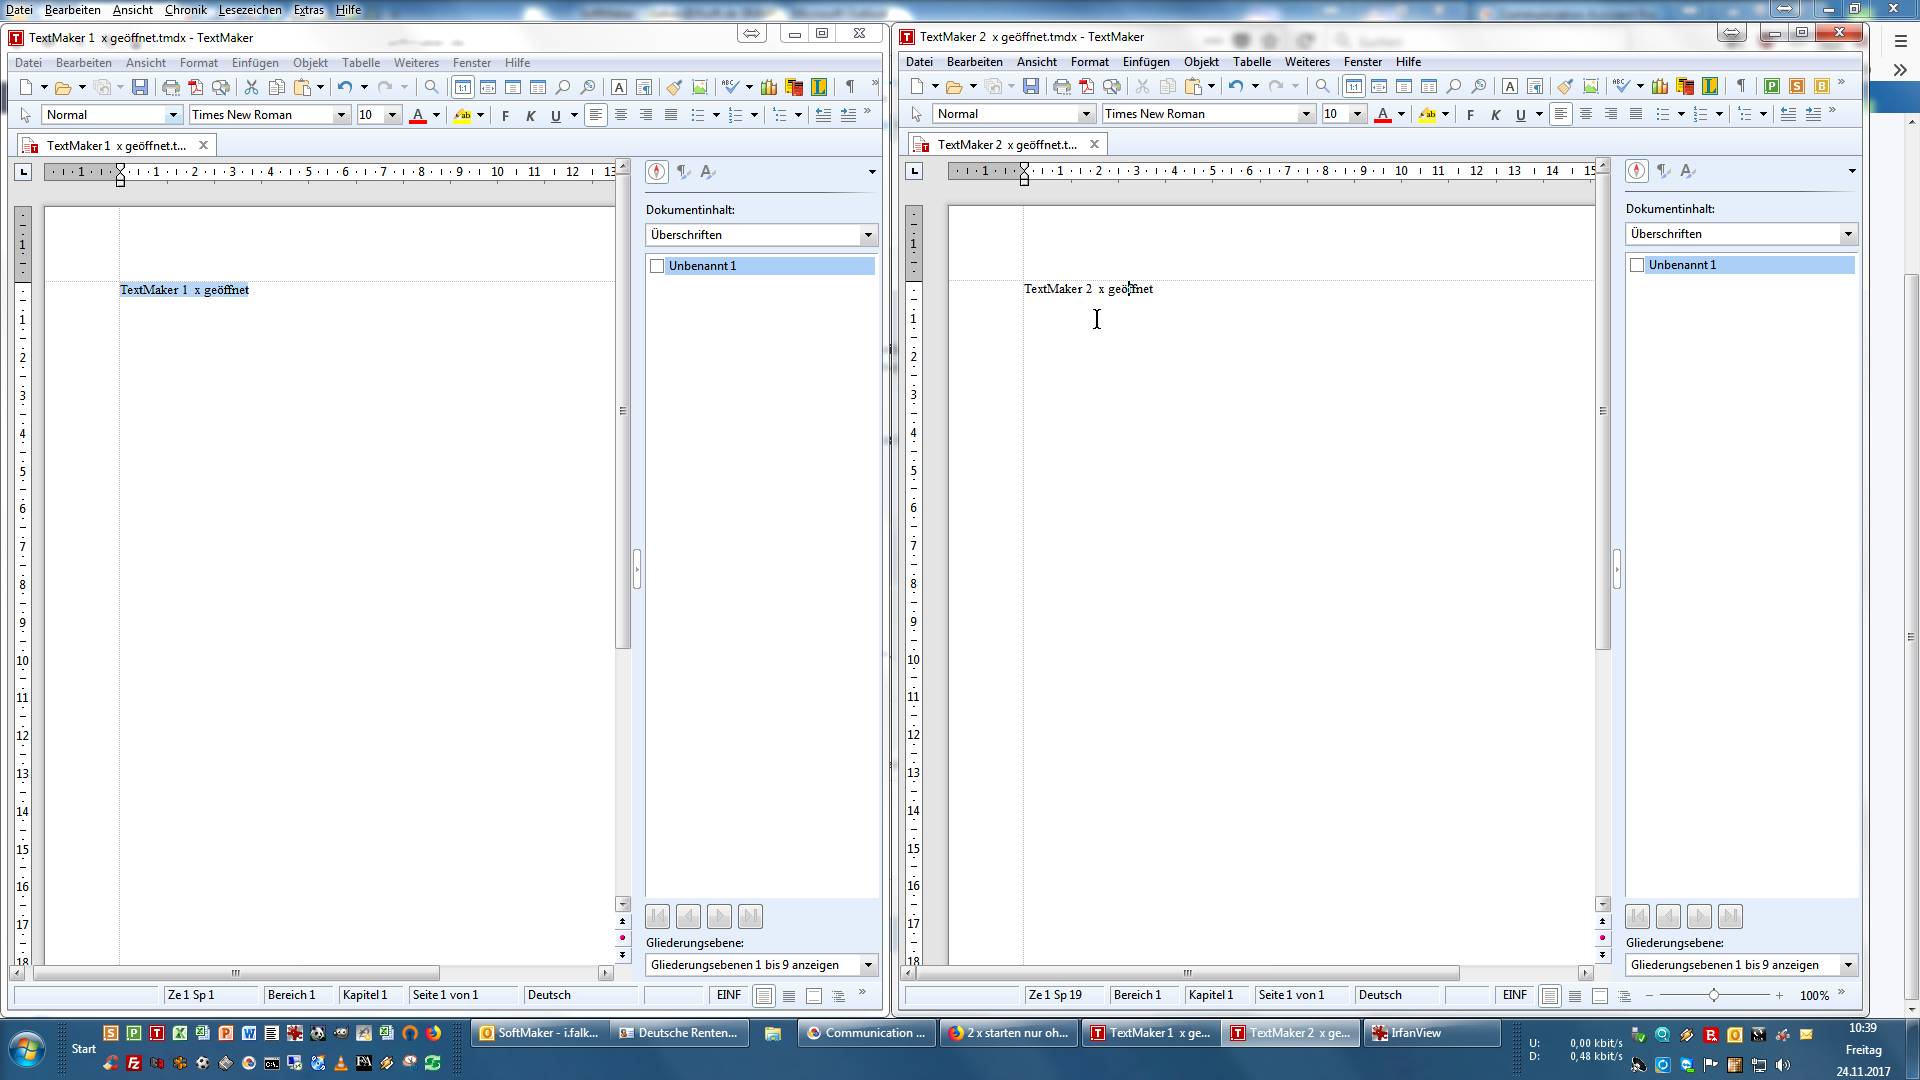
Task: Click Print icon in TextMaker 1 window
Action: pos(171,87)
